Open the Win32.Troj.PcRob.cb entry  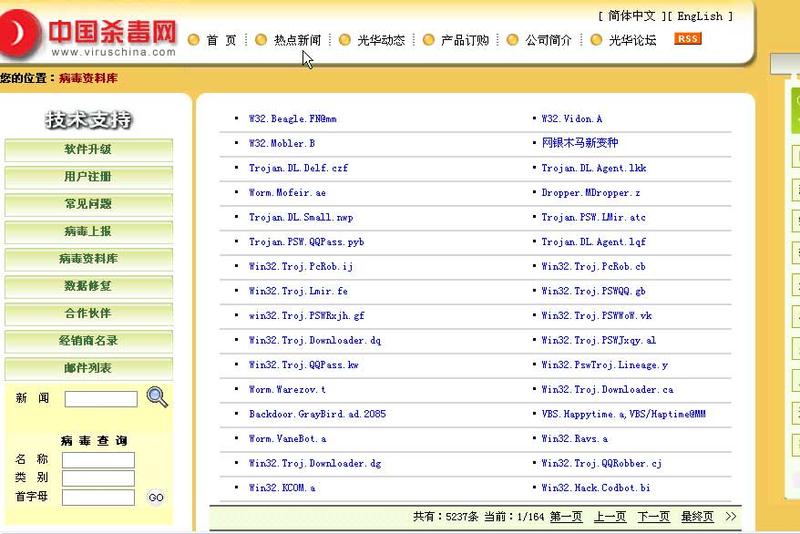(x=593, y=266)
